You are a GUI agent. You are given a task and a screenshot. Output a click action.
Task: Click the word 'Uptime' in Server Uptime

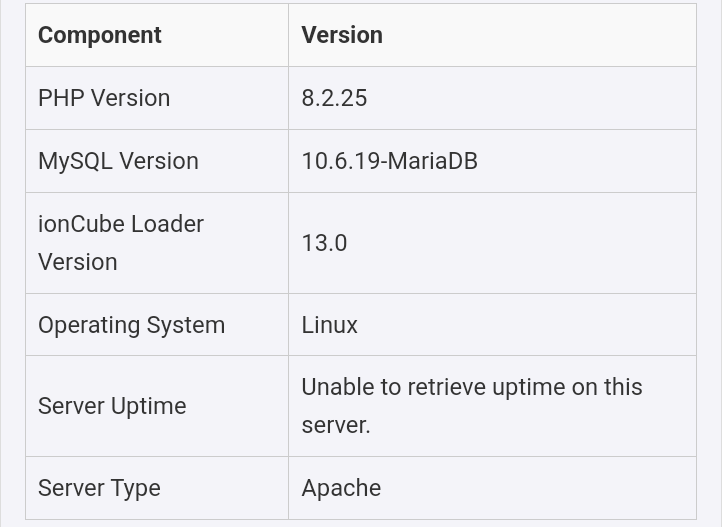[148, 406]
